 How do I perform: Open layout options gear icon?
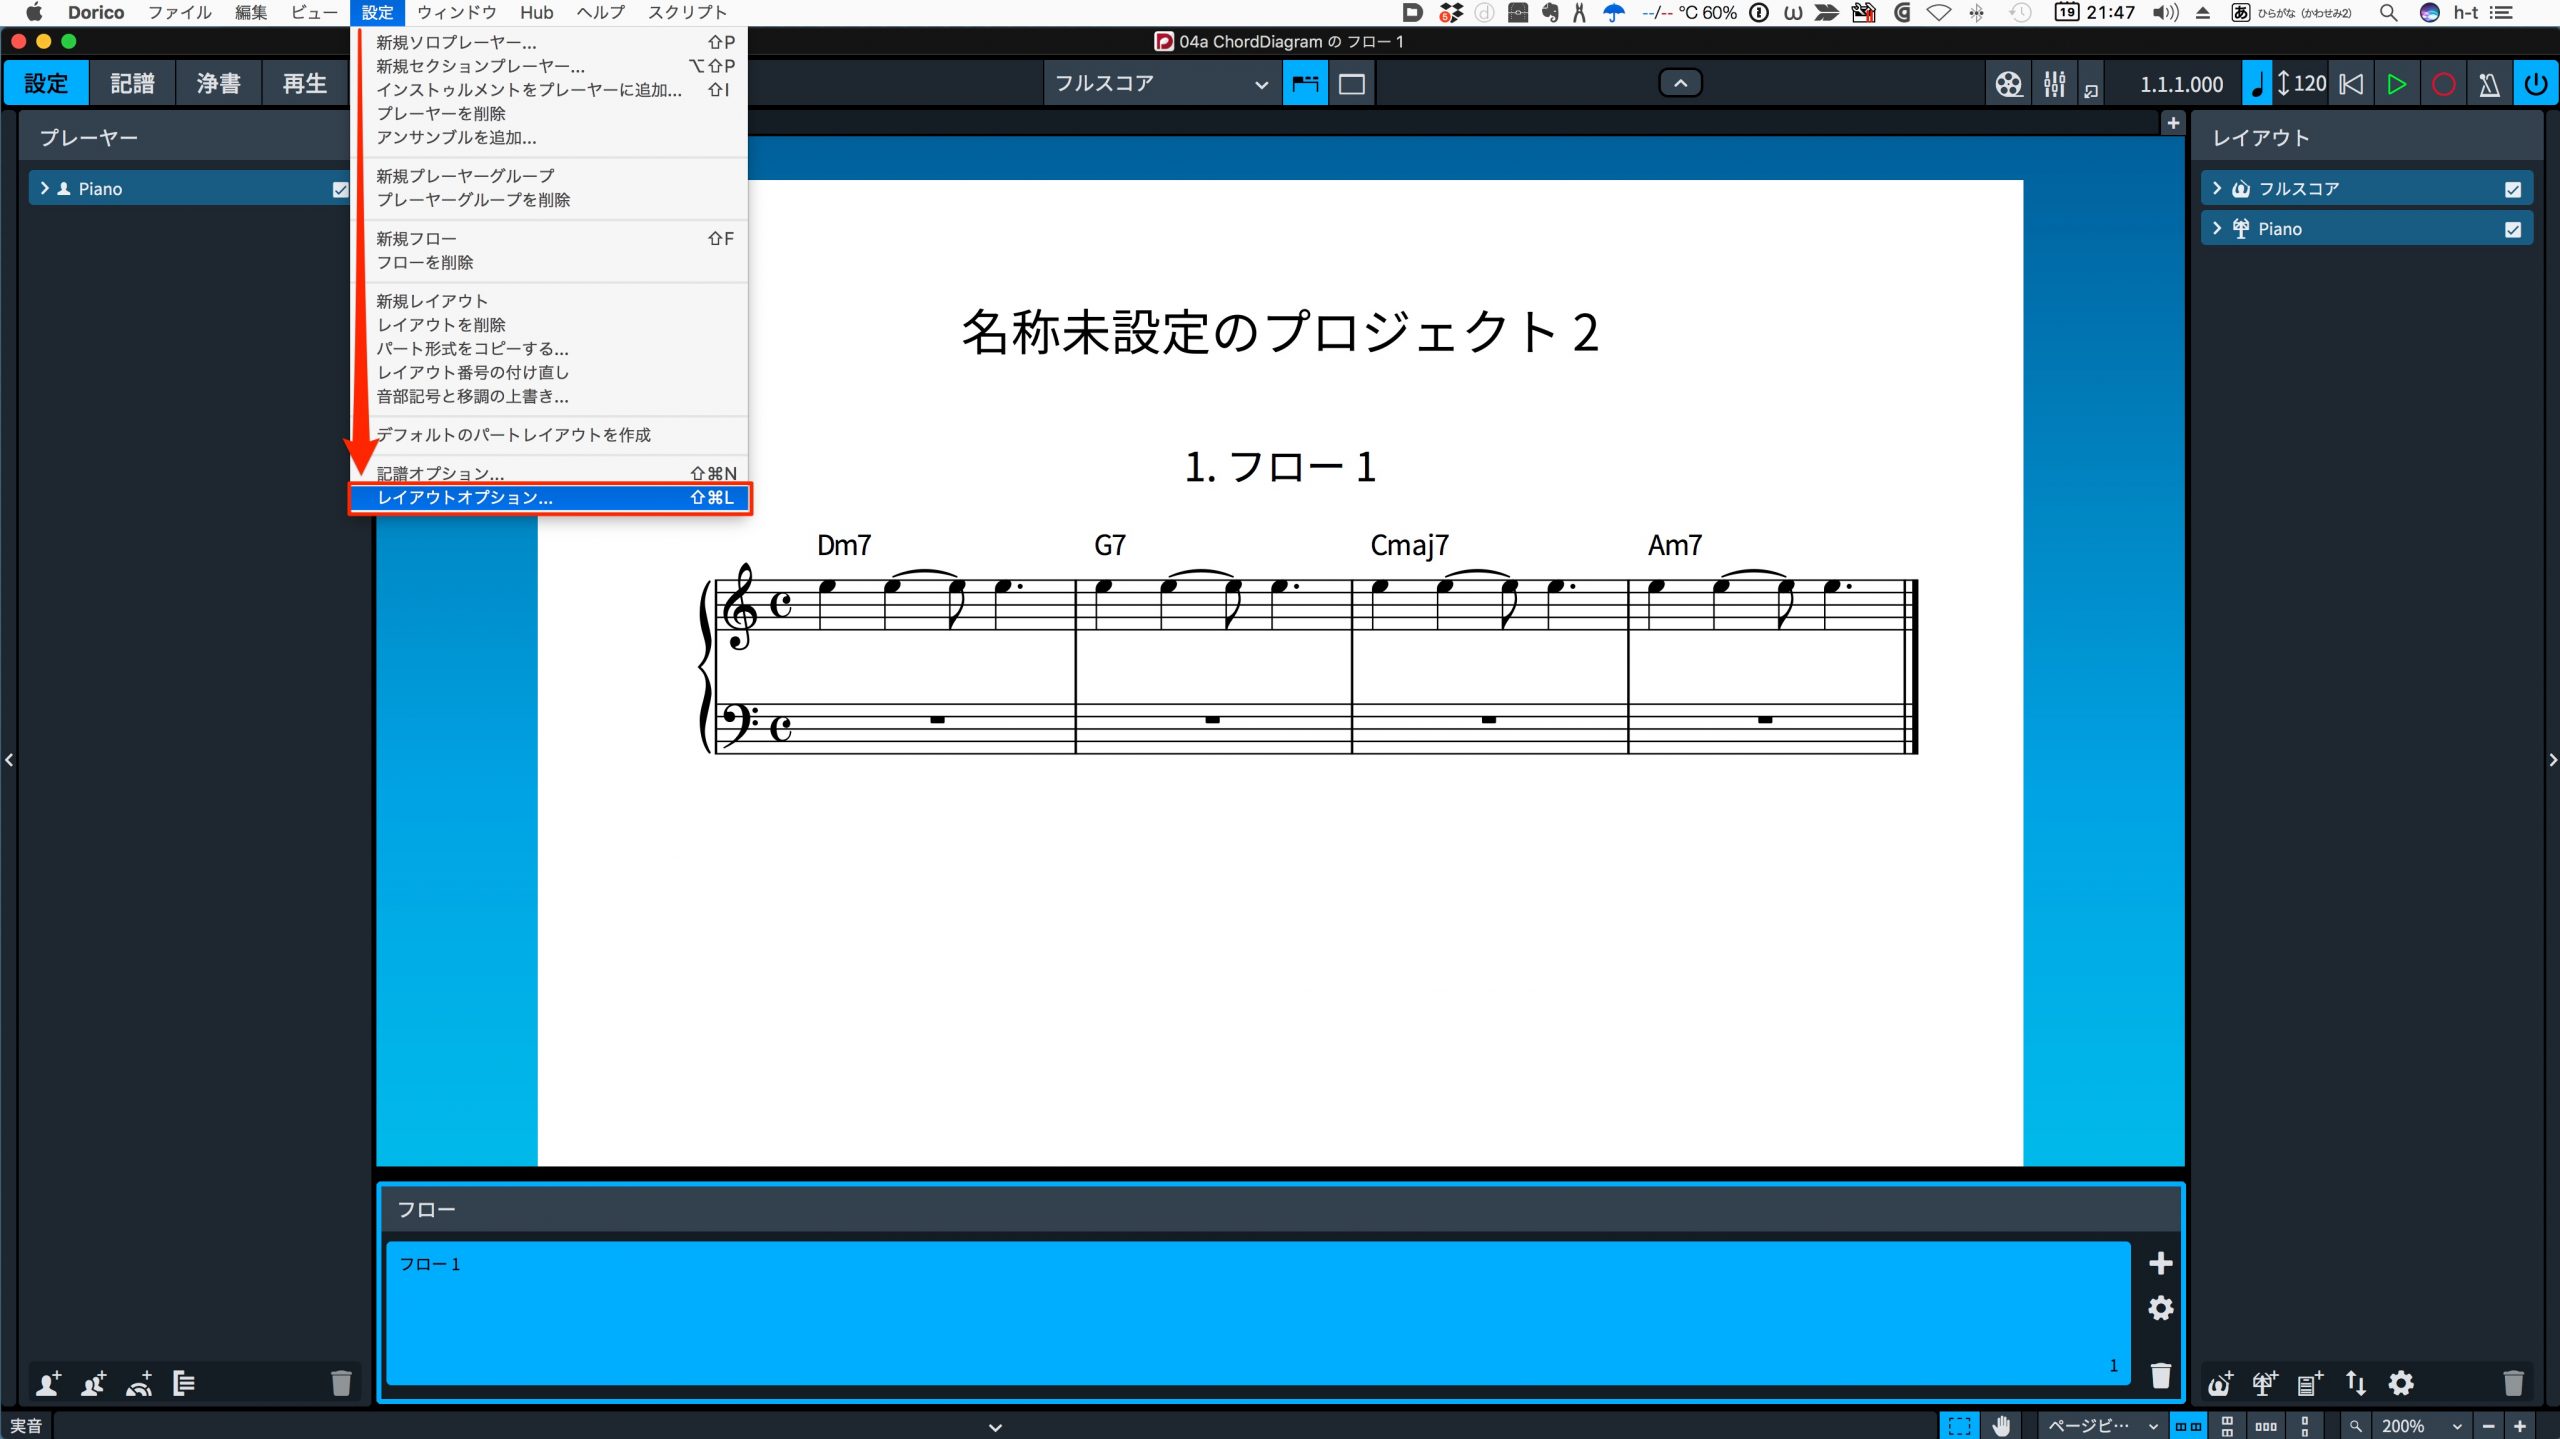(2401, 1383)
